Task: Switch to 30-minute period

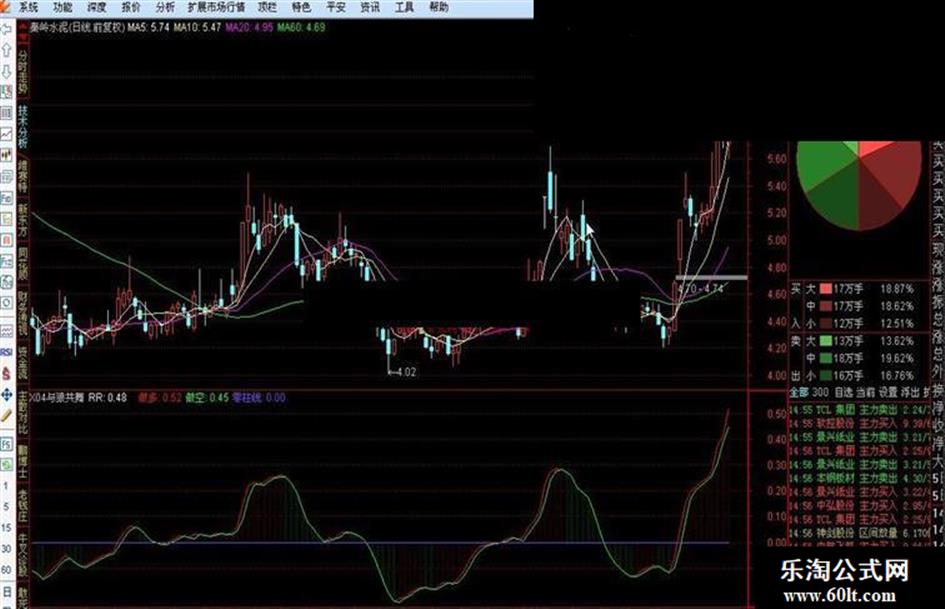Action: [6, 549]
